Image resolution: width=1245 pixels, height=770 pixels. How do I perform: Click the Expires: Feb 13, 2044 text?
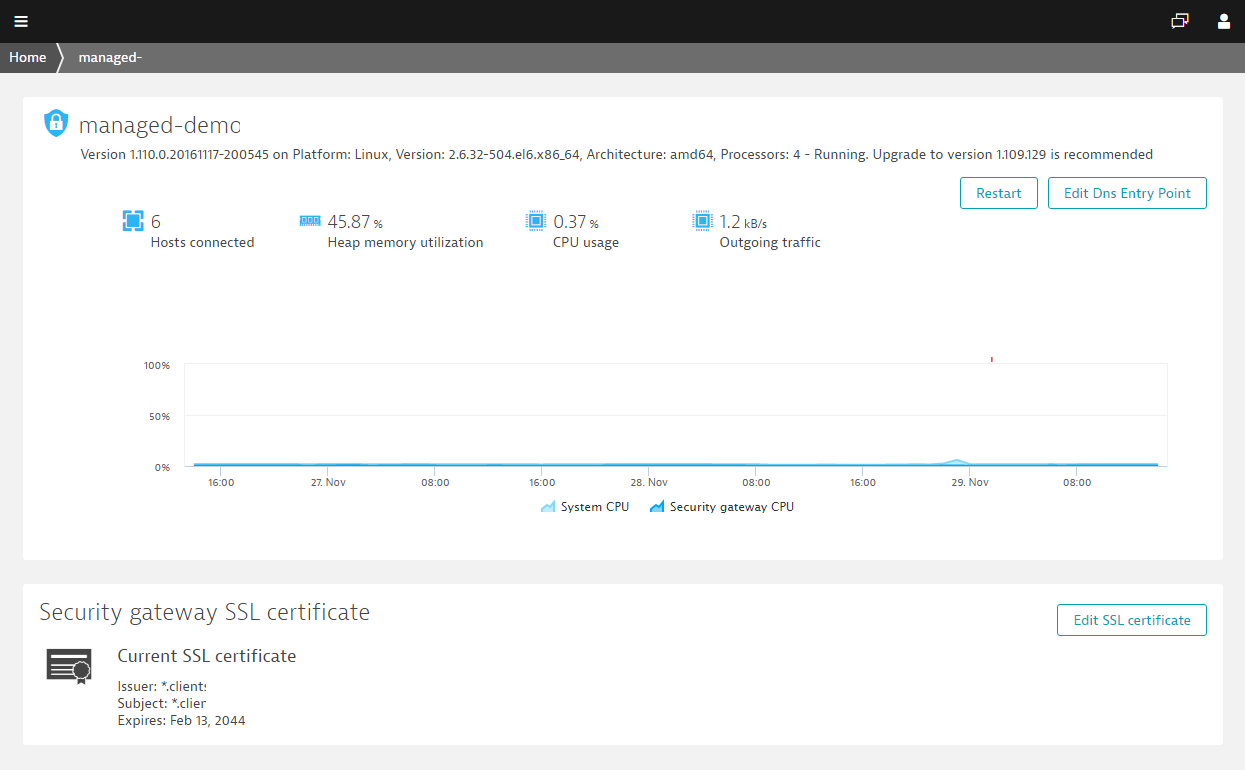point(181,720)
